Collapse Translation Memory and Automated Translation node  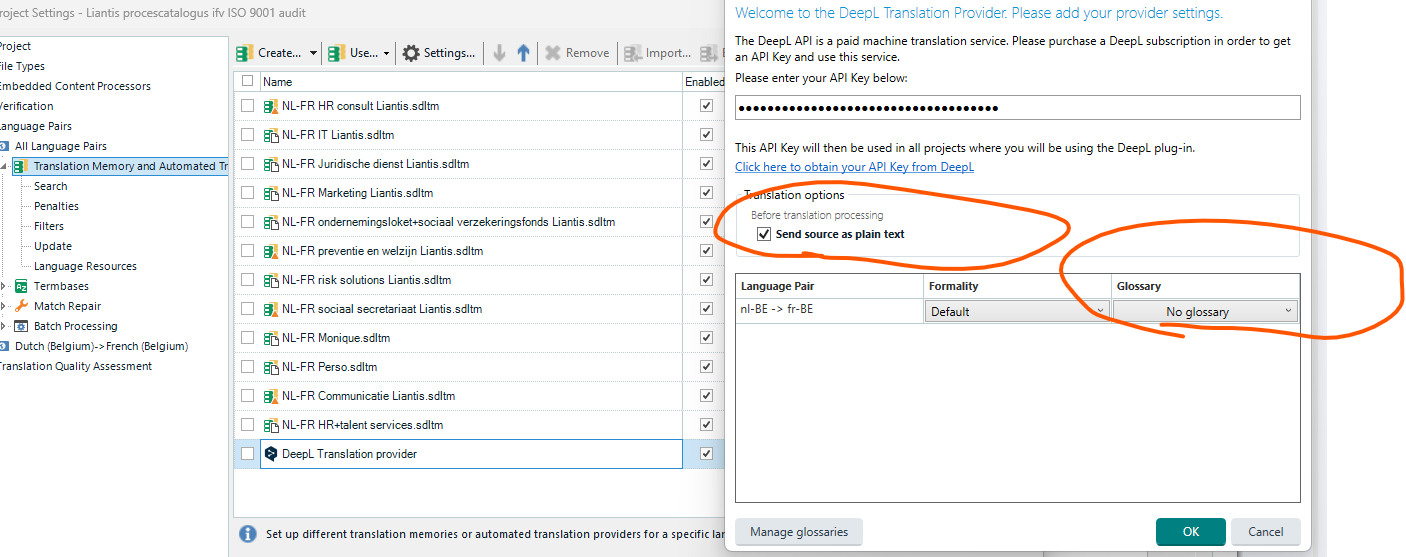click(x=4, y=166)
